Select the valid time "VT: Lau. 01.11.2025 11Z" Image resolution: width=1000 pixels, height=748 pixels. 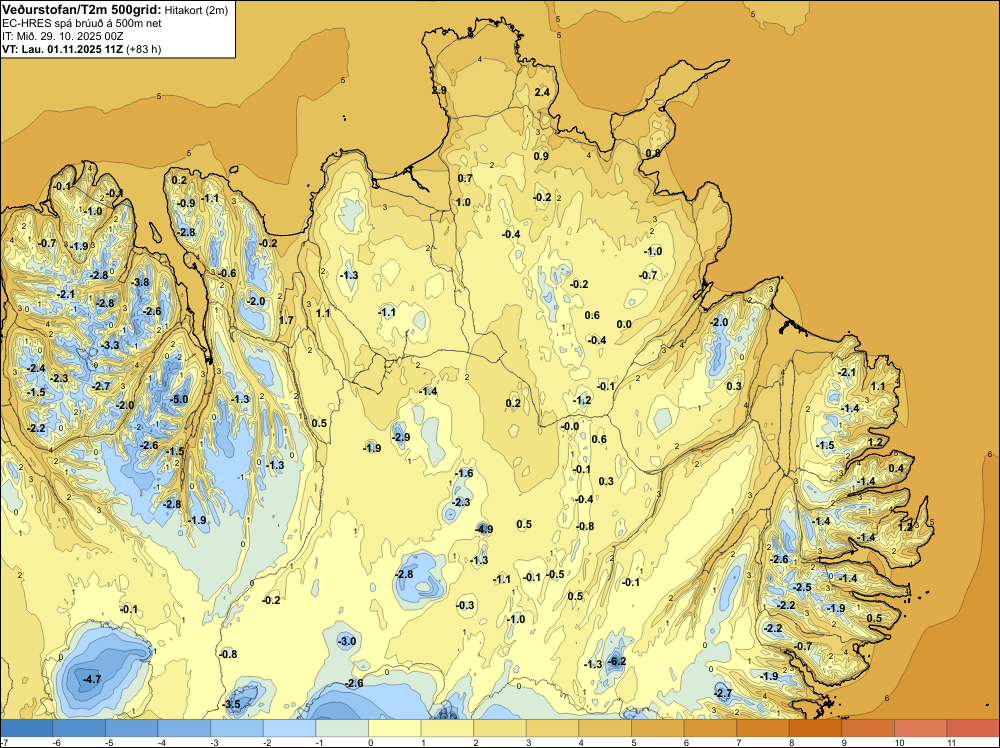[x=63, y=49]
